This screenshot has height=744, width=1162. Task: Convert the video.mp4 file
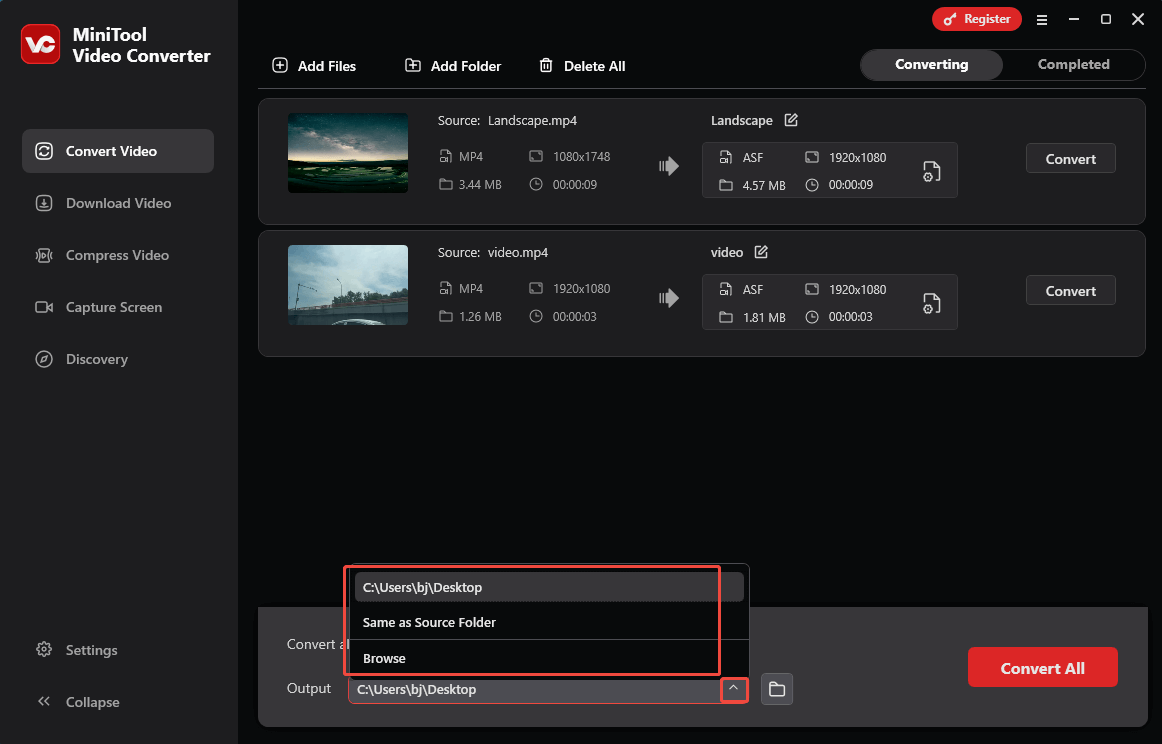[1070, 290]
